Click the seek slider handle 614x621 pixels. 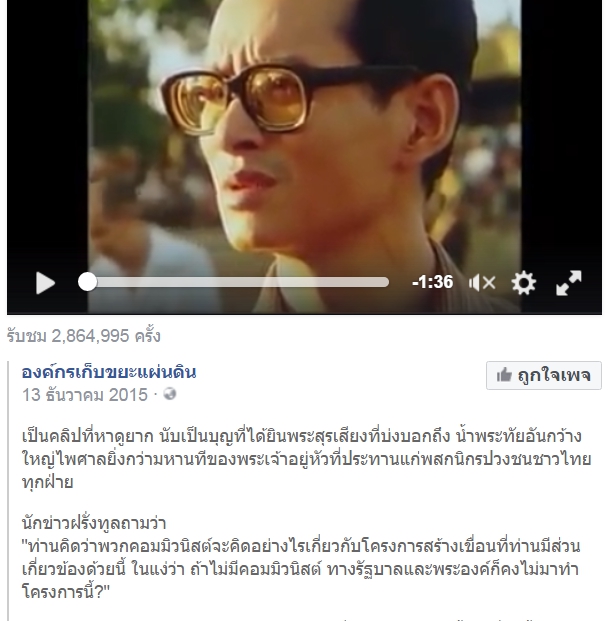pos(87,282)
